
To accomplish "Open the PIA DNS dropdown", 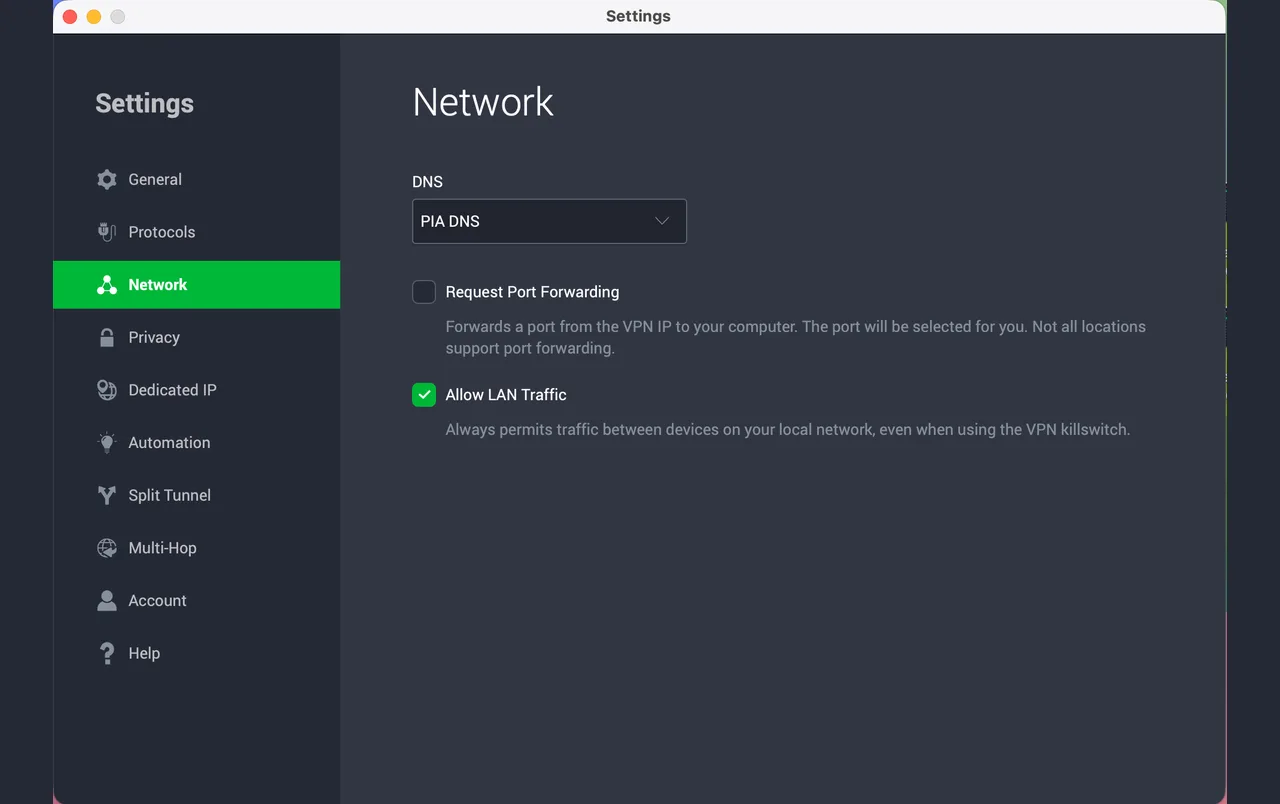I will [549, 221].
